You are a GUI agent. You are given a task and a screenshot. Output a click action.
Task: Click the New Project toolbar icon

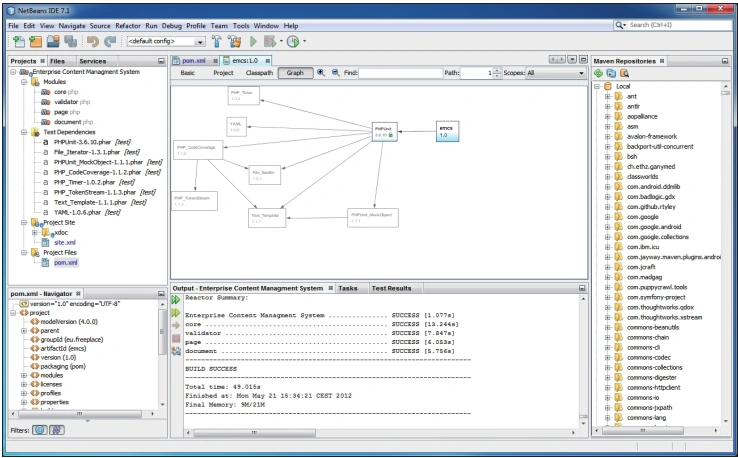coord(36,41)
